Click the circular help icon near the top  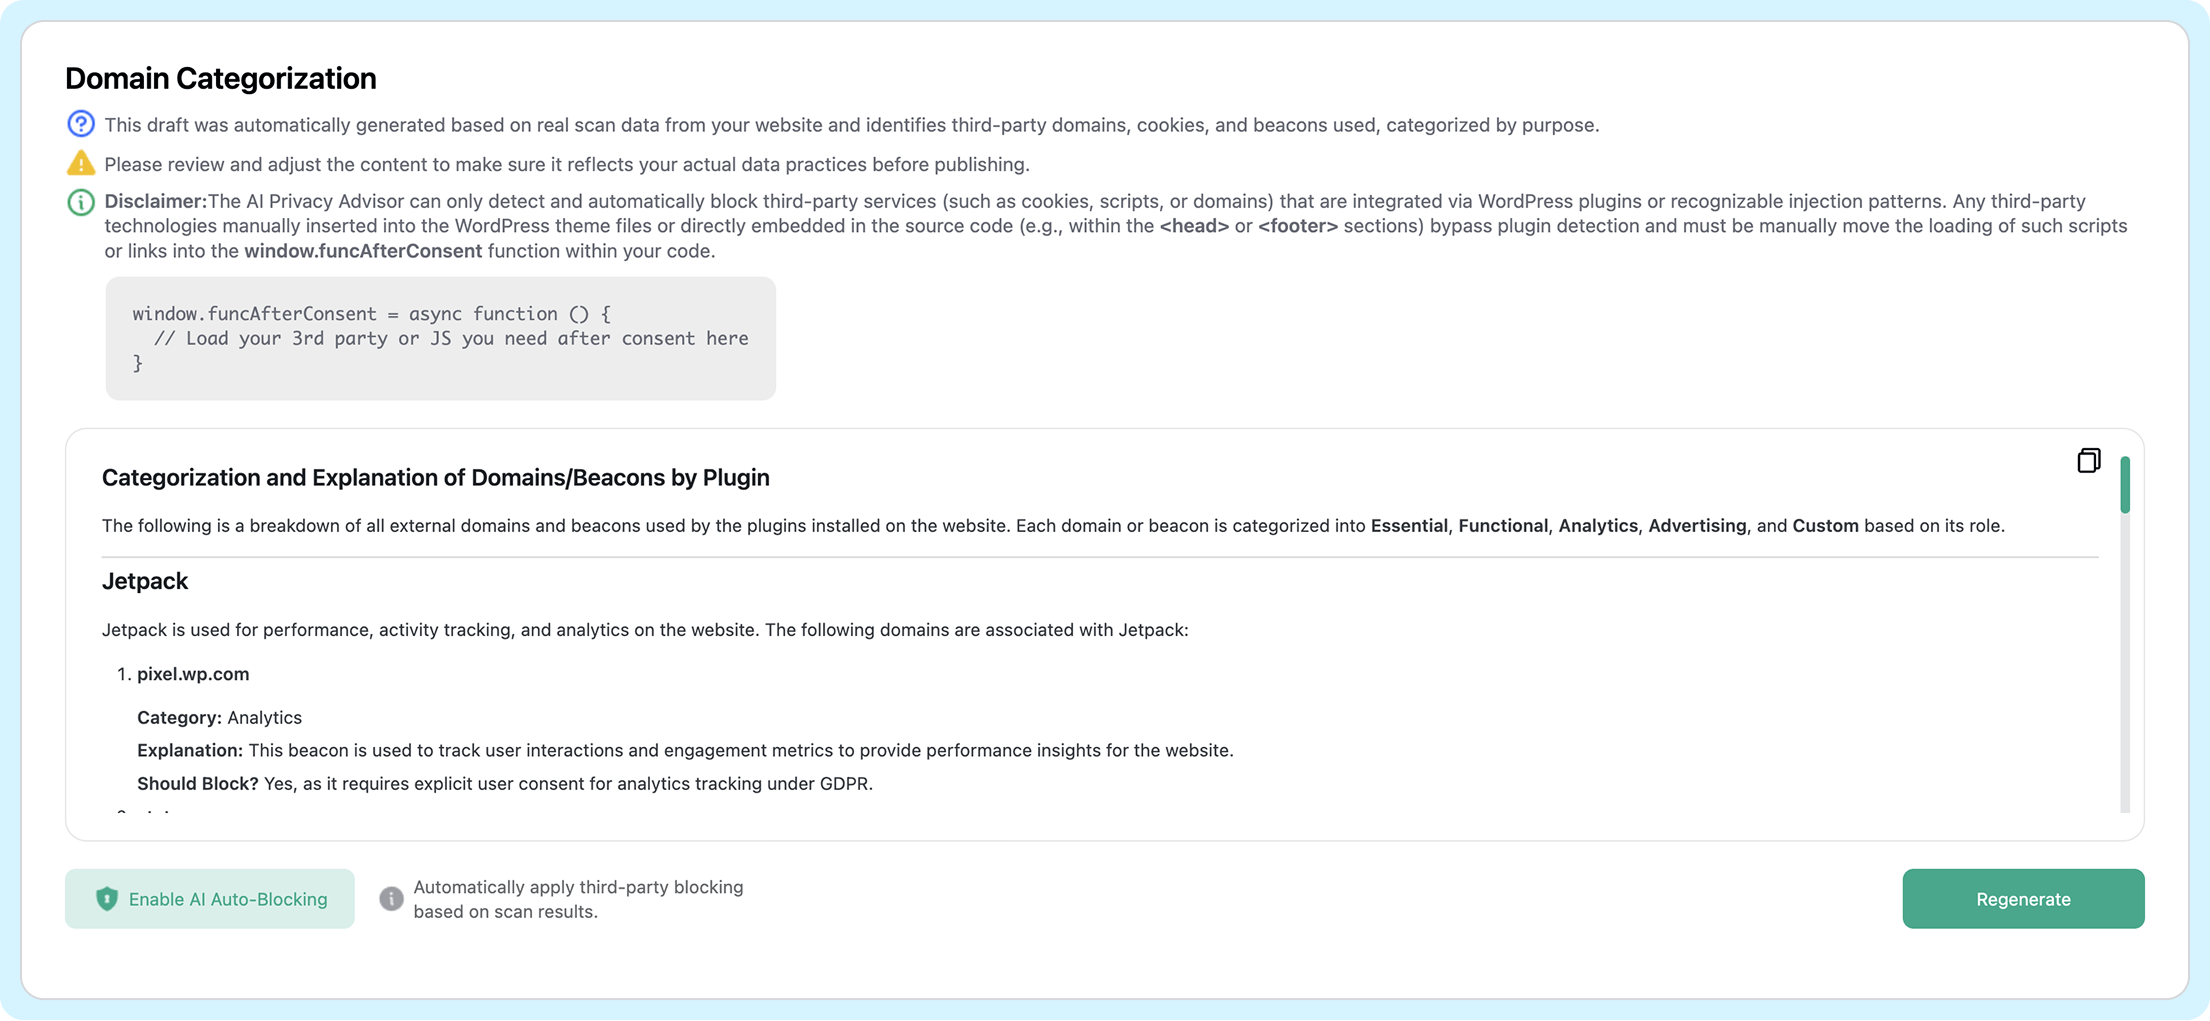click(x=81, y=124)
